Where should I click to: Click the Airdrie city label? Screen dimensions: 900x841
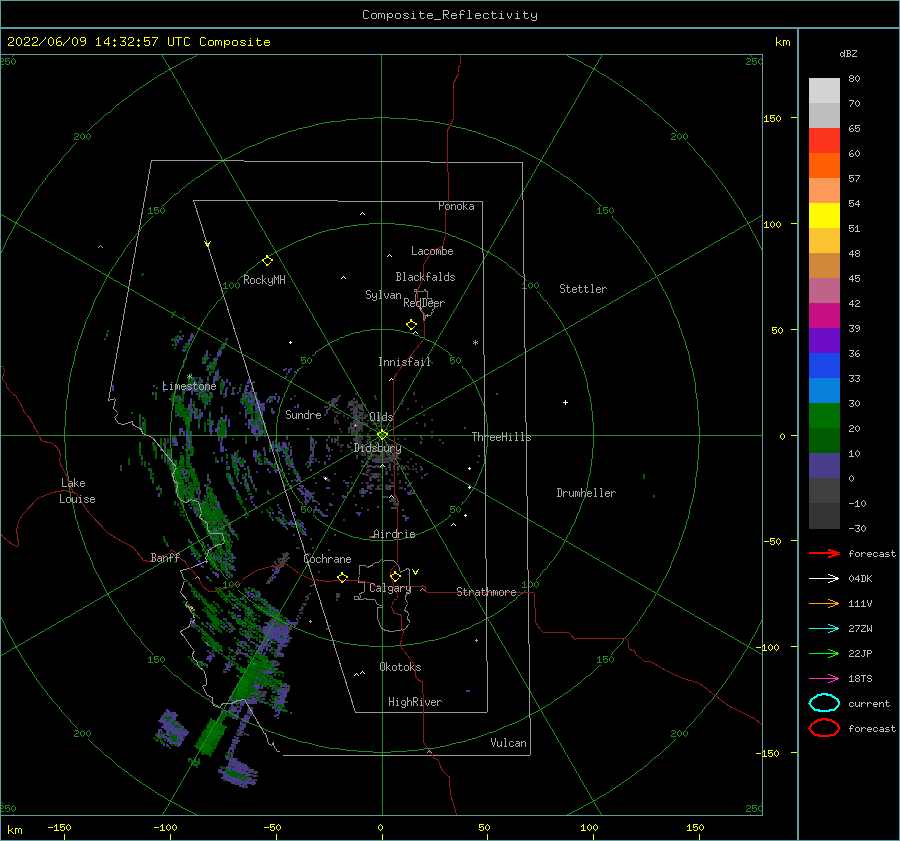point(394,534)
